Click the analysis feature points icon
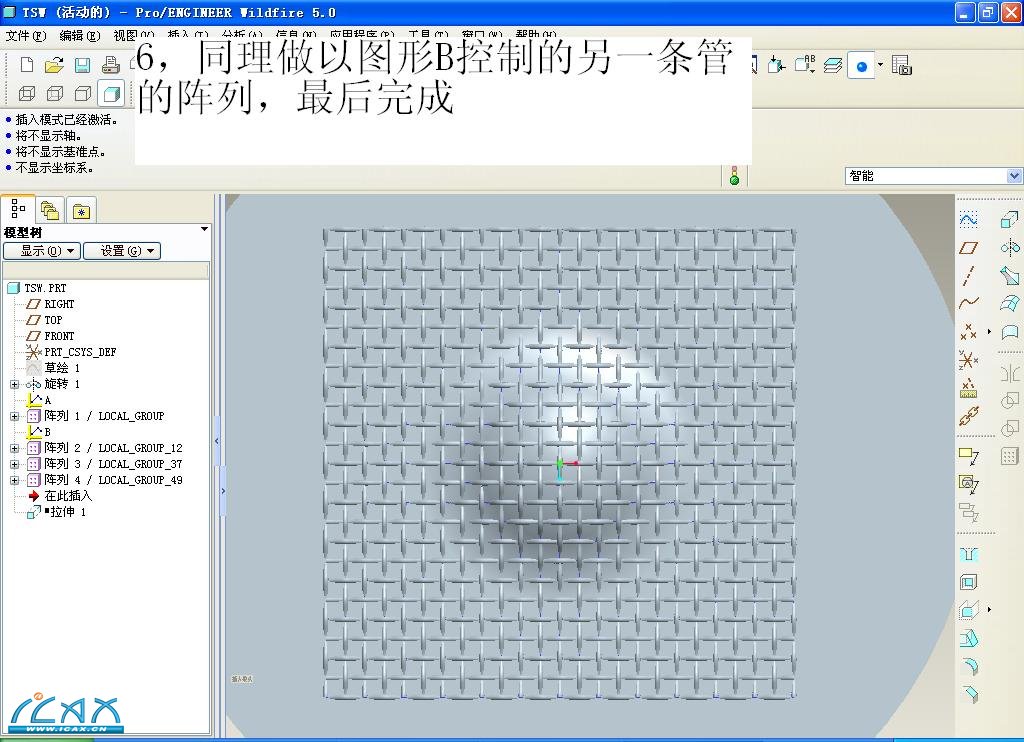Viewport: 1024px width, 742px height. point(968,387)
